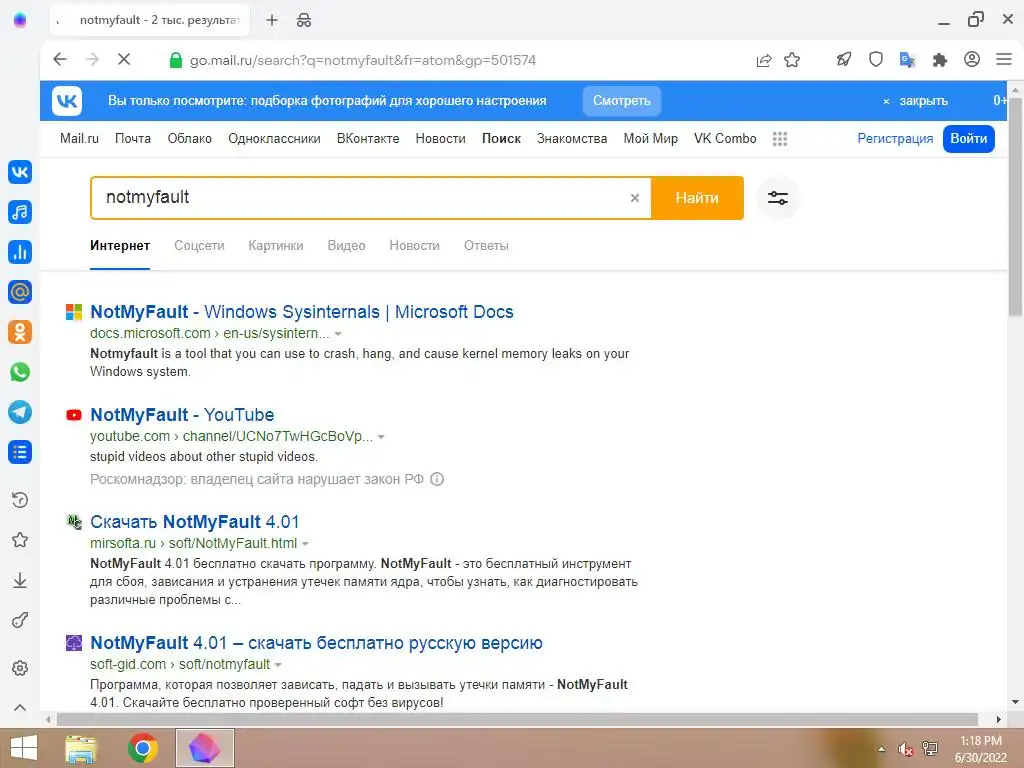This screenshot has height=768, width=1024.
Task: Open the music note sidebar icon
Action: (20, 212)
